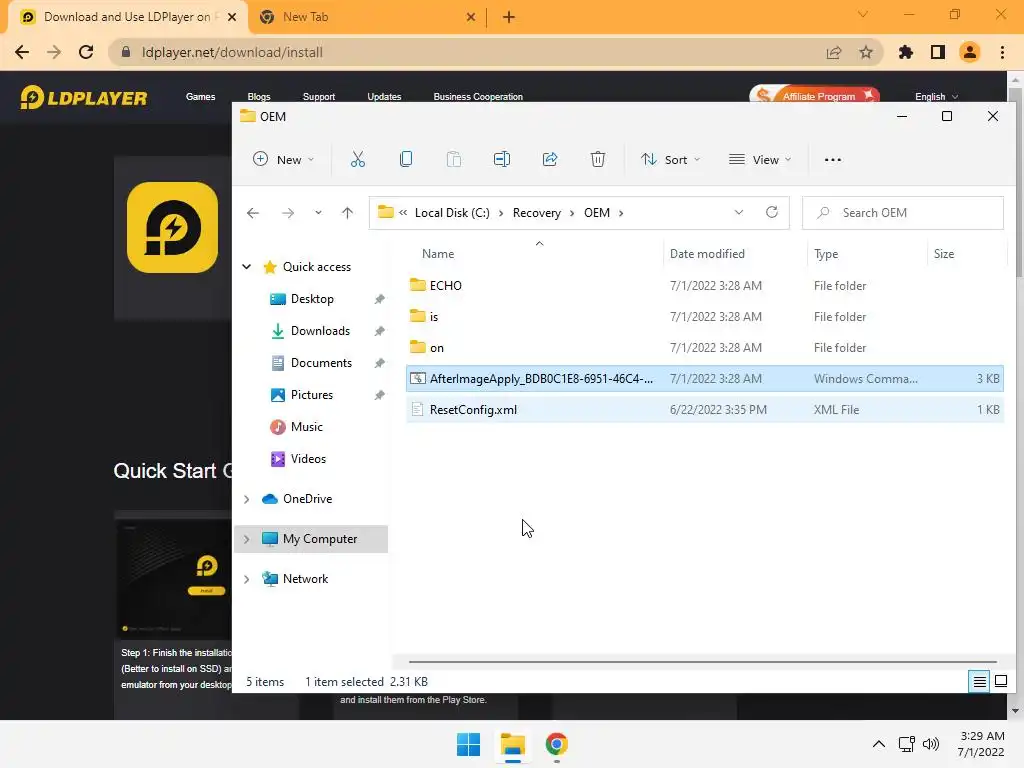Image resolution: width=1024 pixels, height=768 pixels.
Task: Select Videos in Quick access
Action: (308, 459)
